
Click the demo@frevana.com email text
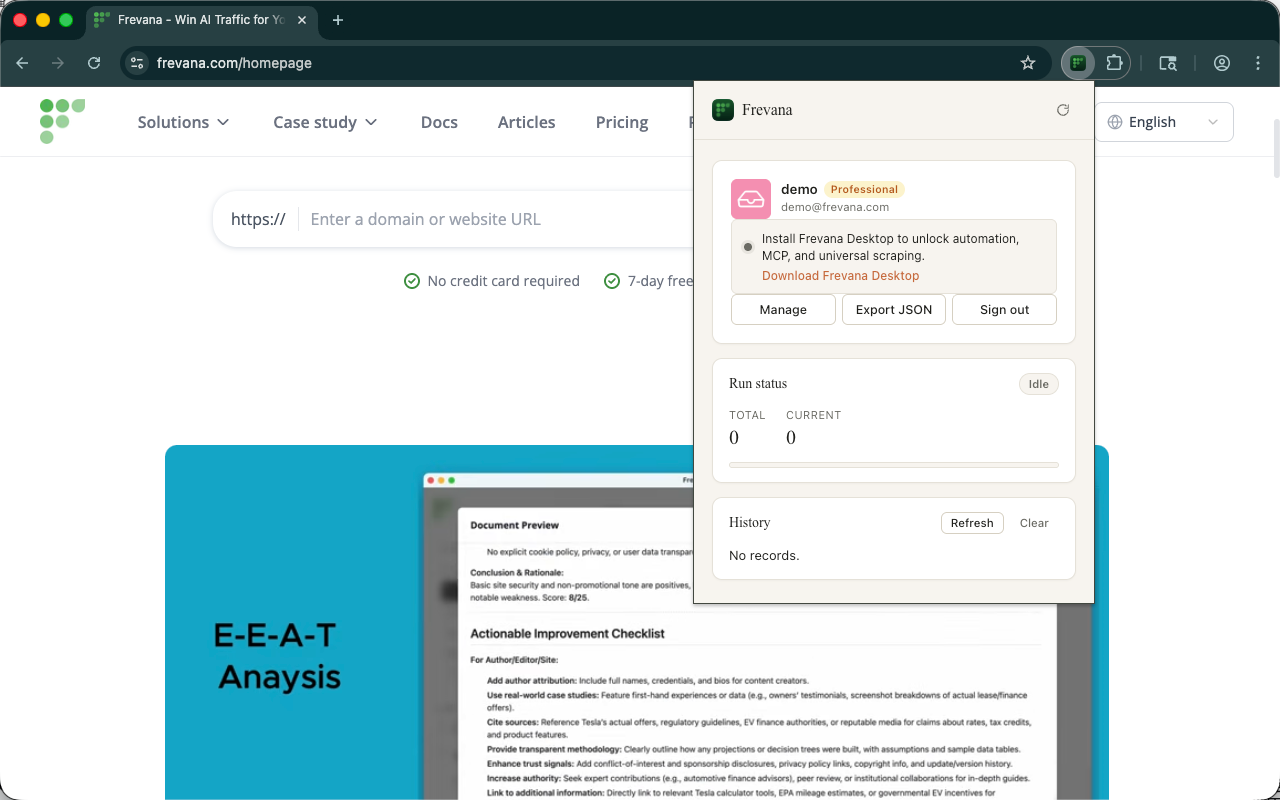pos(835,207)
